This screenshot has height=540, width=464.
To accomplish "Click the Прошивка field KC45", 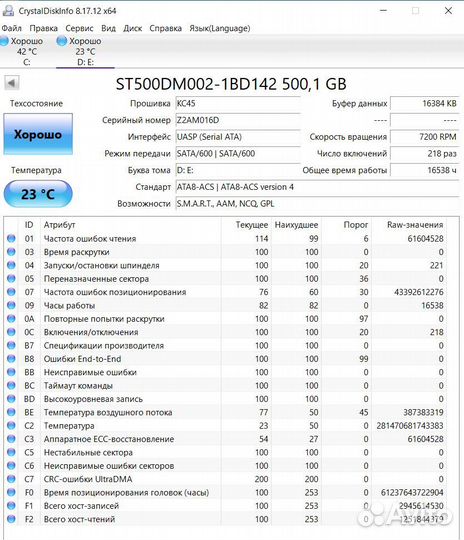I will [238, 103].
